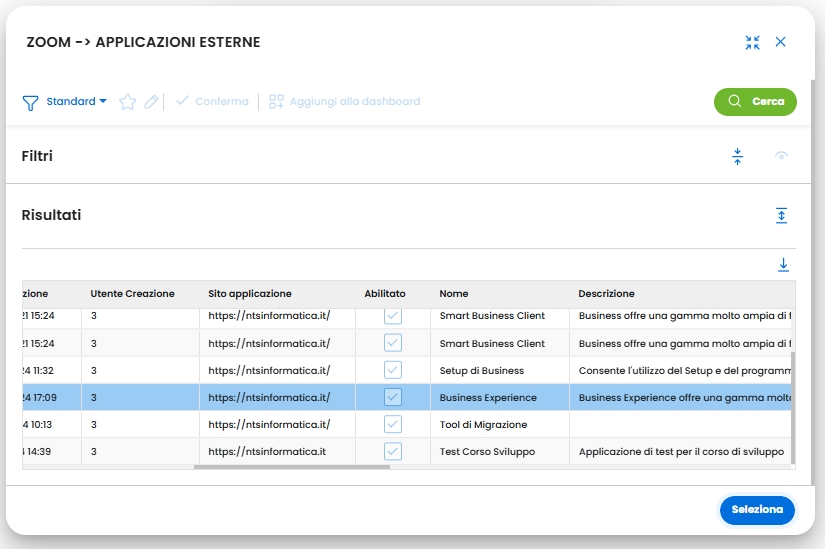Open the Standard filter dropdown

pos(77,102)
